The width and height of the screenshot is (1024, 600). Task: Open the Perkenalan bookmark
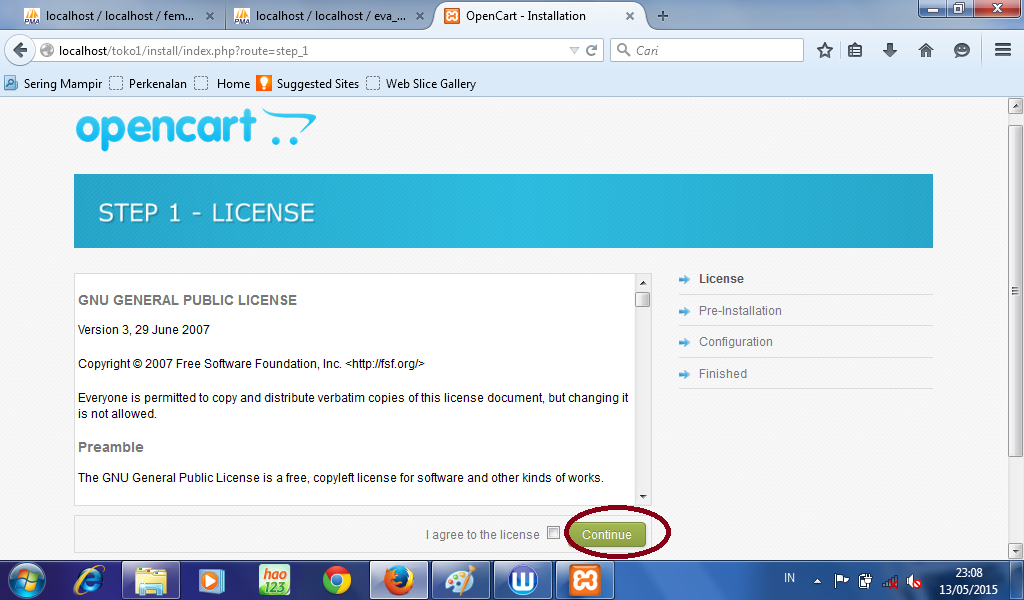pyautogui.click(x=148, y=84)
